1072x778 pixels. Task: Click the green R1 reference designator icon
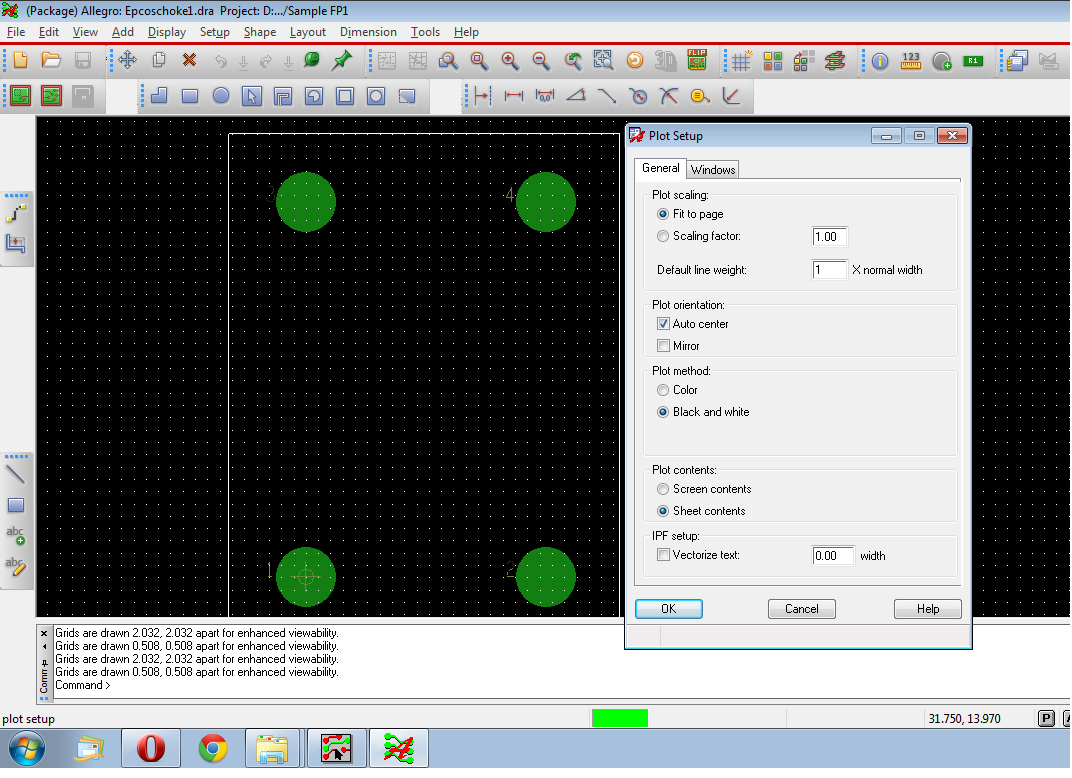pyautogui.click(x=973, y=61)
